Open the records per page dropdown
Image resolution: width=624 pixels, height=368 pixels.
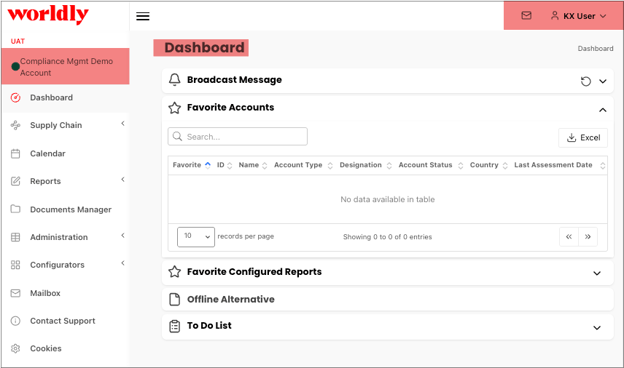point(196,237)
